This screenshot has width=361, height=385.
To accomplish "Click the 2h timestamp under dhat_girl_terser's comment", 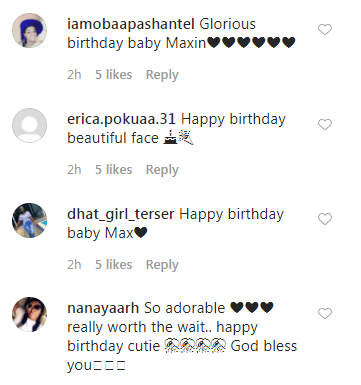I will [x=74, y=265].
